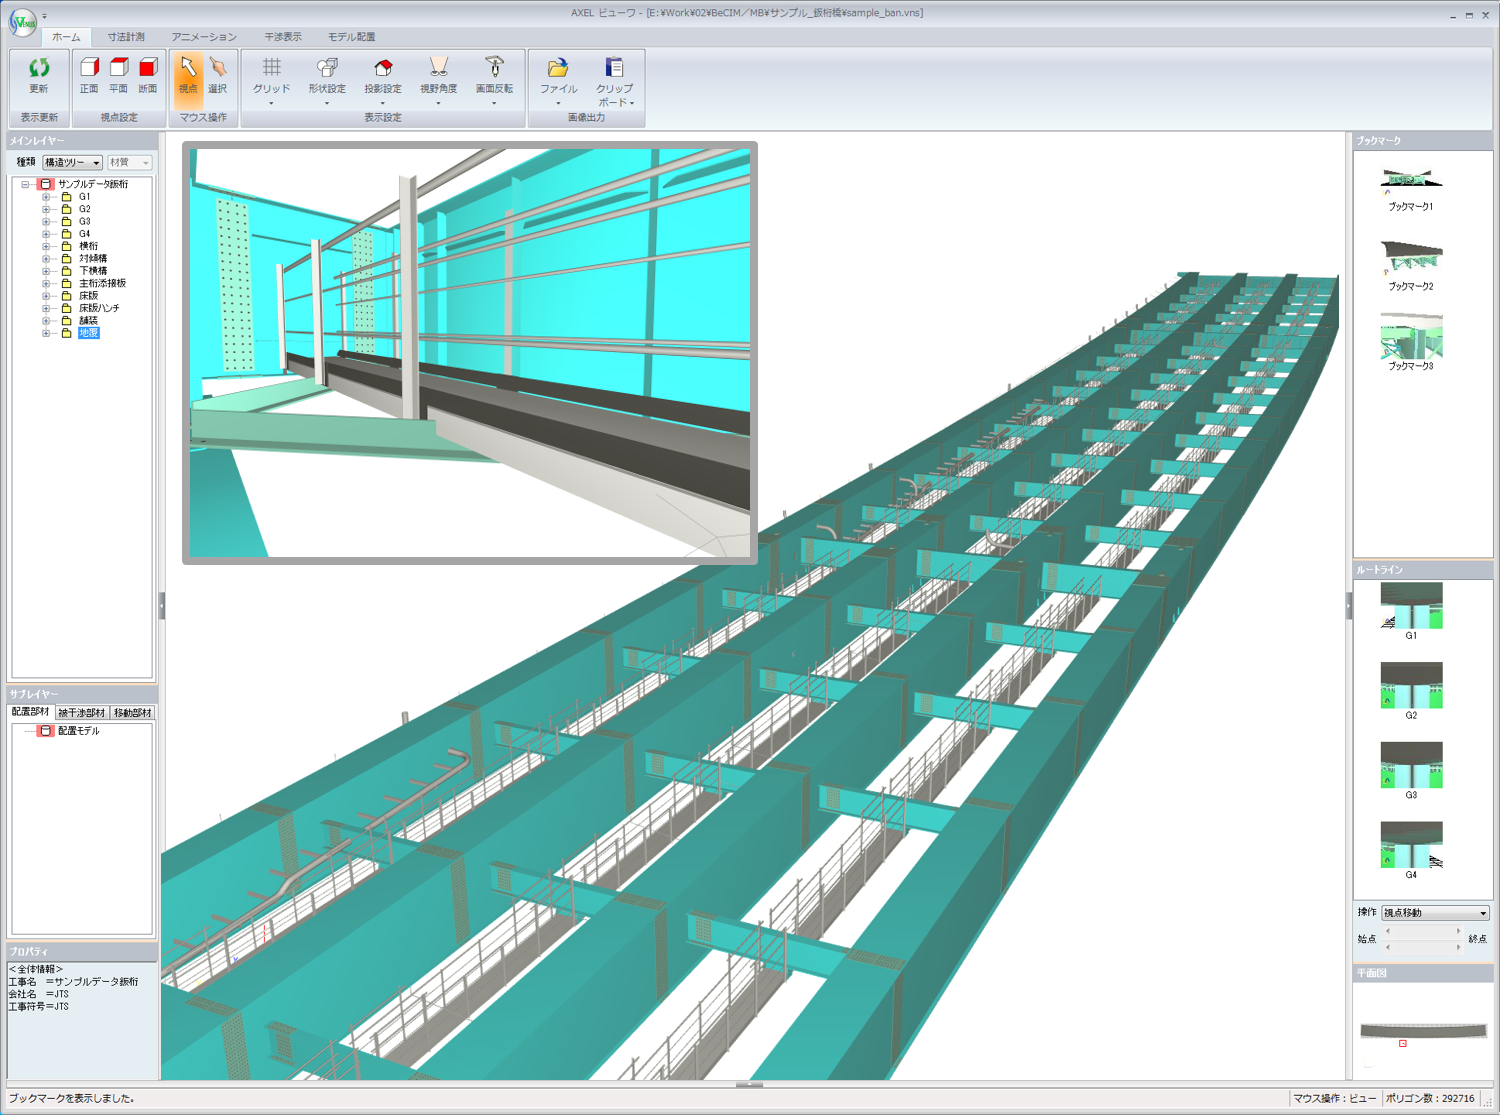Viewport: 1500px width, 1115px height.
Task: Open the アニメーション ribbon tab
Action: [x=204, y=37]
